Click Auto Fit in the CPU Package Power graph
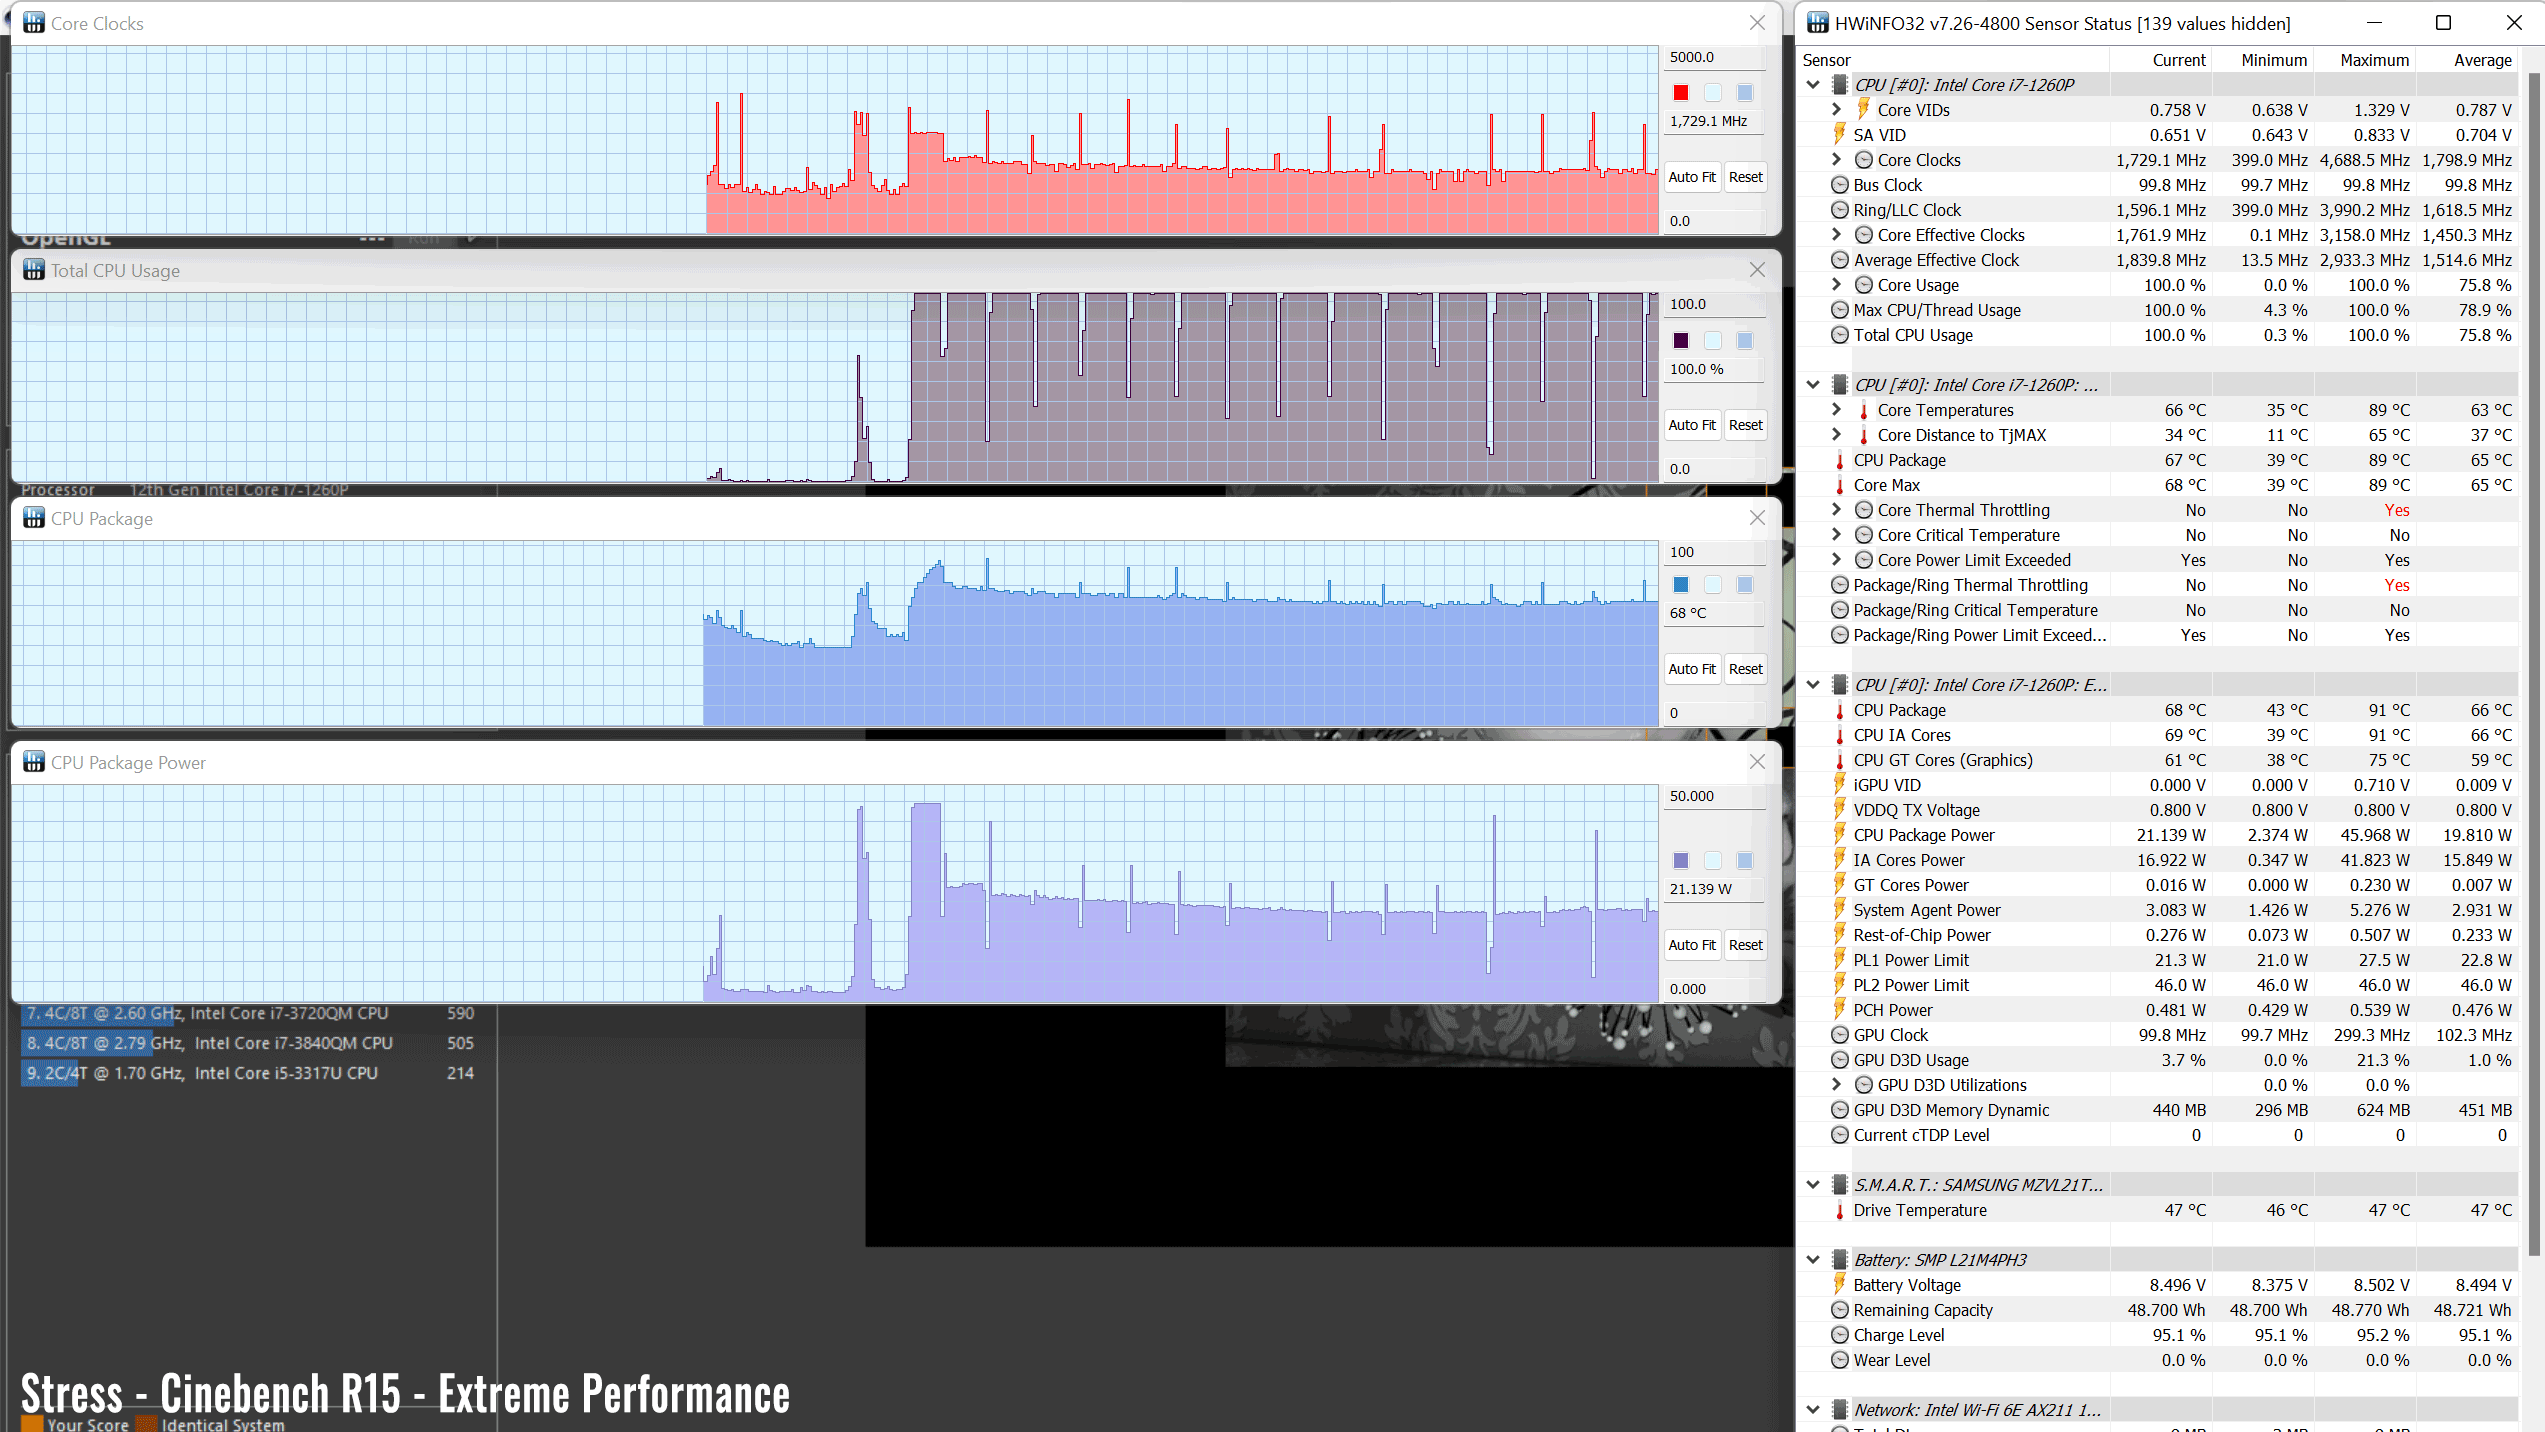This screenshot has width=2545, height=1432. 1692,945
